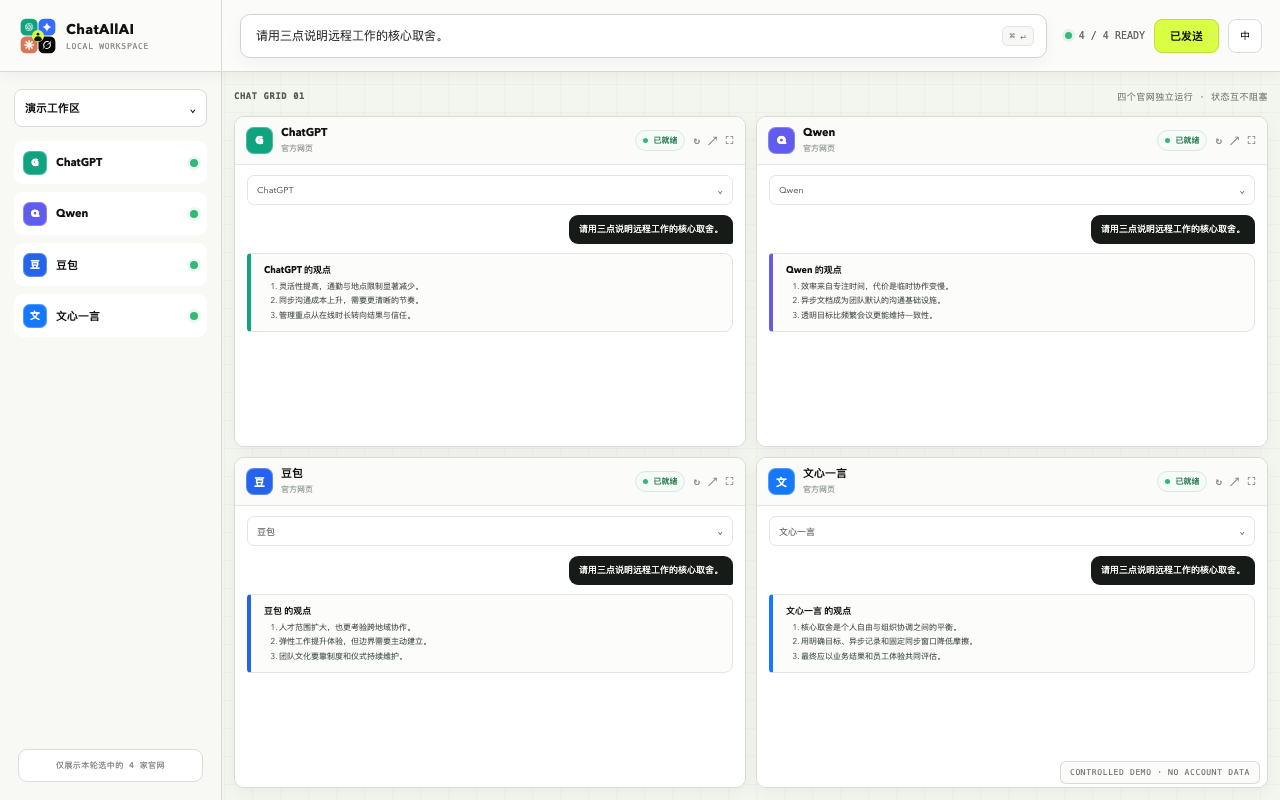Open the 演示工作区 workspace dropdown

point(110,108)
